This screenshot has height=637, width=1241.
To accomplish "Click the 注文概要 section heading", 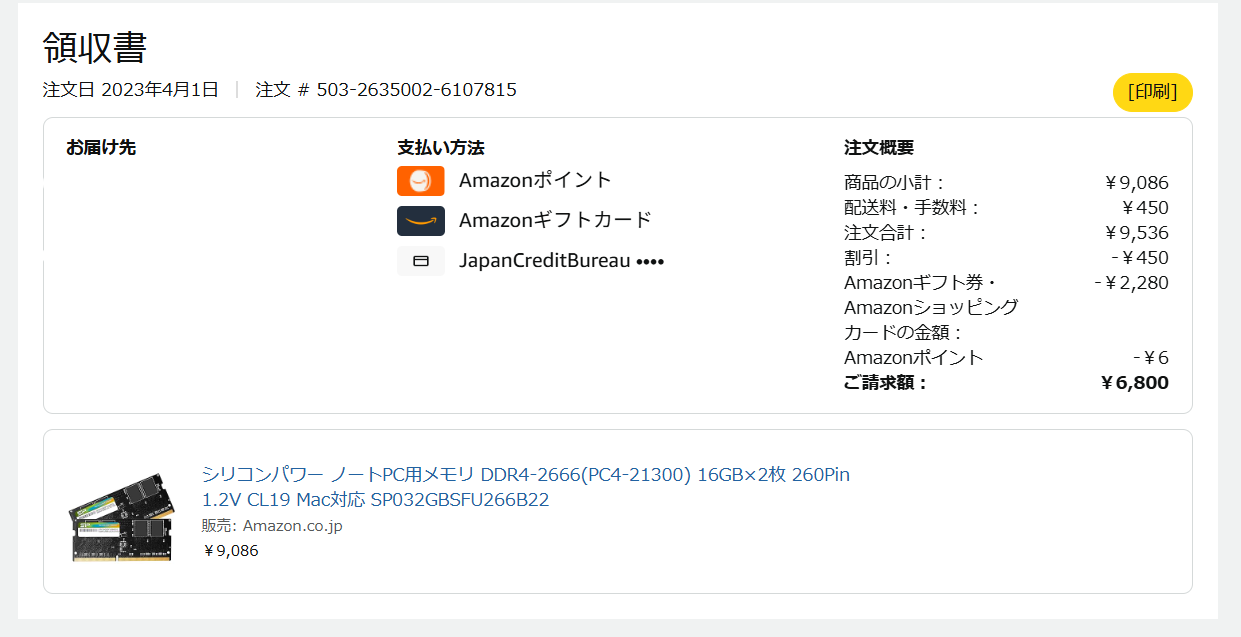I will (879, 148).
